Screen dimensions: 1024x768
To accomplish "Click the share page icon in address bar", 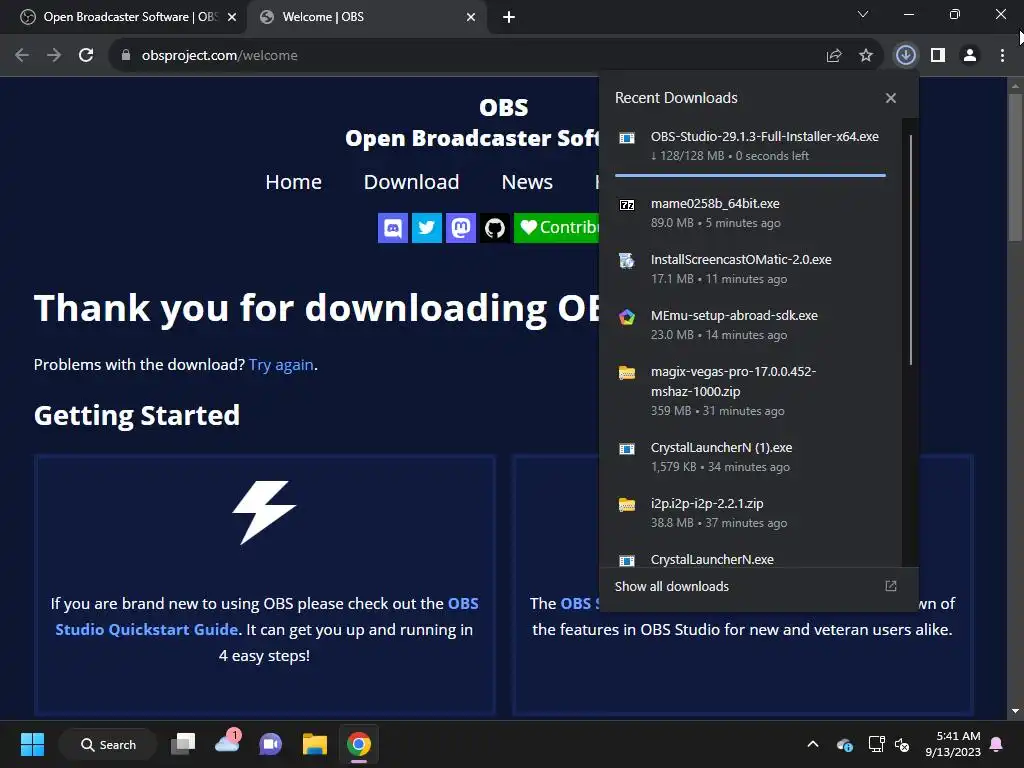I will point(834,56).
